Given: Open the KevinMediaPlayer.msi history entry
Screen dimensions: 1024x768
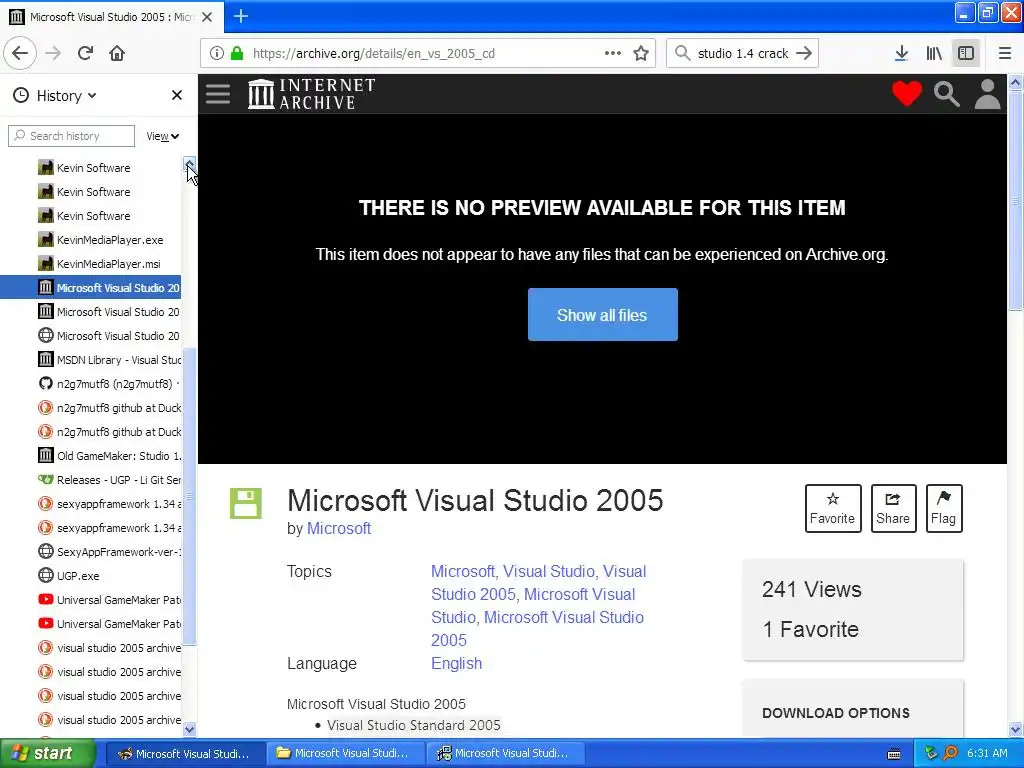Looking at the screenshot, I should click(100, 264).
